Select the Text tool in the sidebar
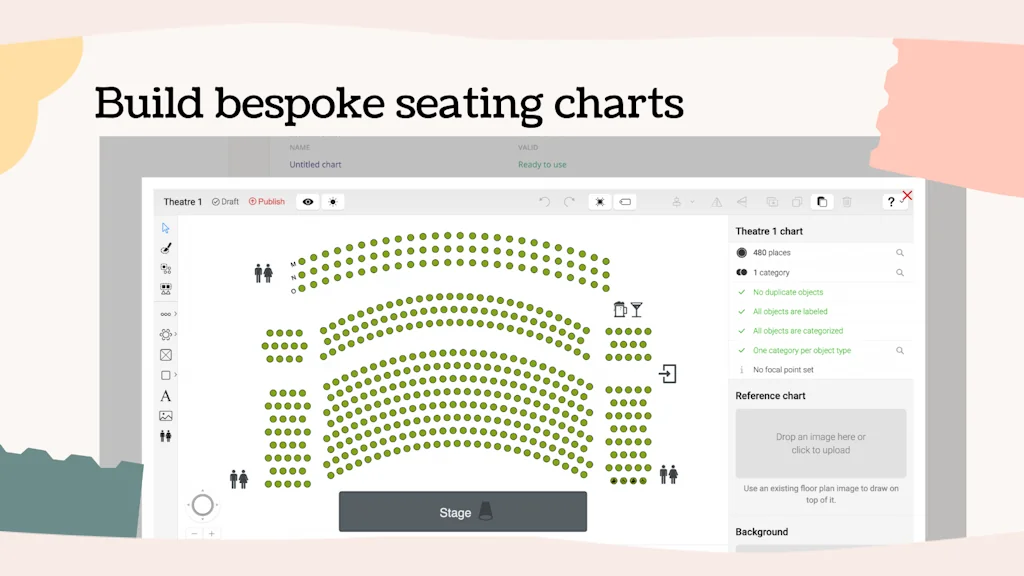1024x576 pixels. click(166, 397)
